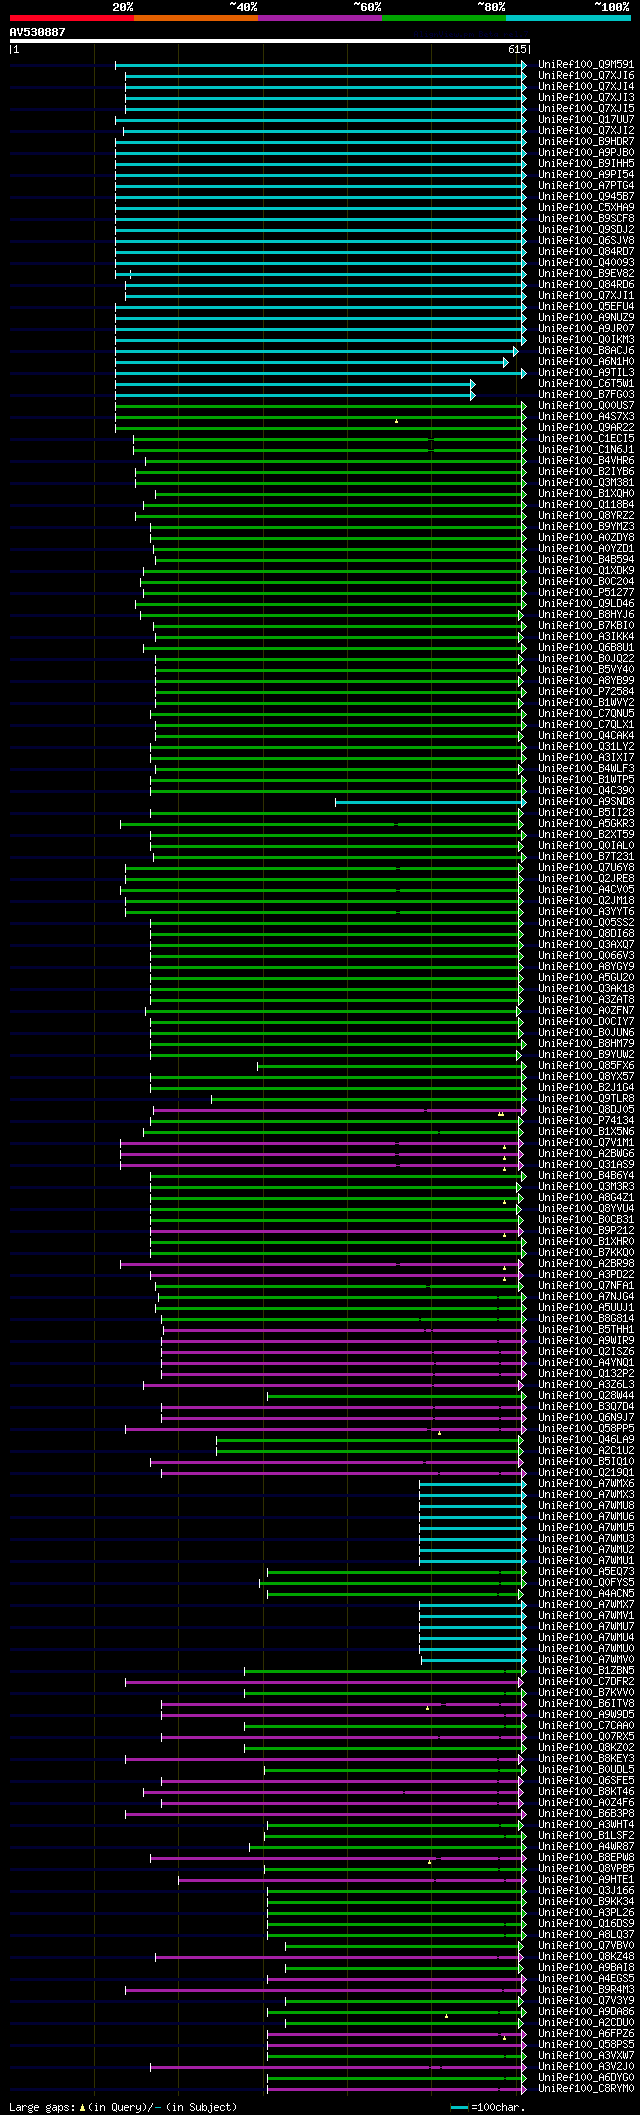Image resolution: width=640 pixels, height=2115 pixels.
Task: Click the short cyan alignment bar for UniRef100_A9SND8
Action: pyautogui.click(x=430, y=801)
